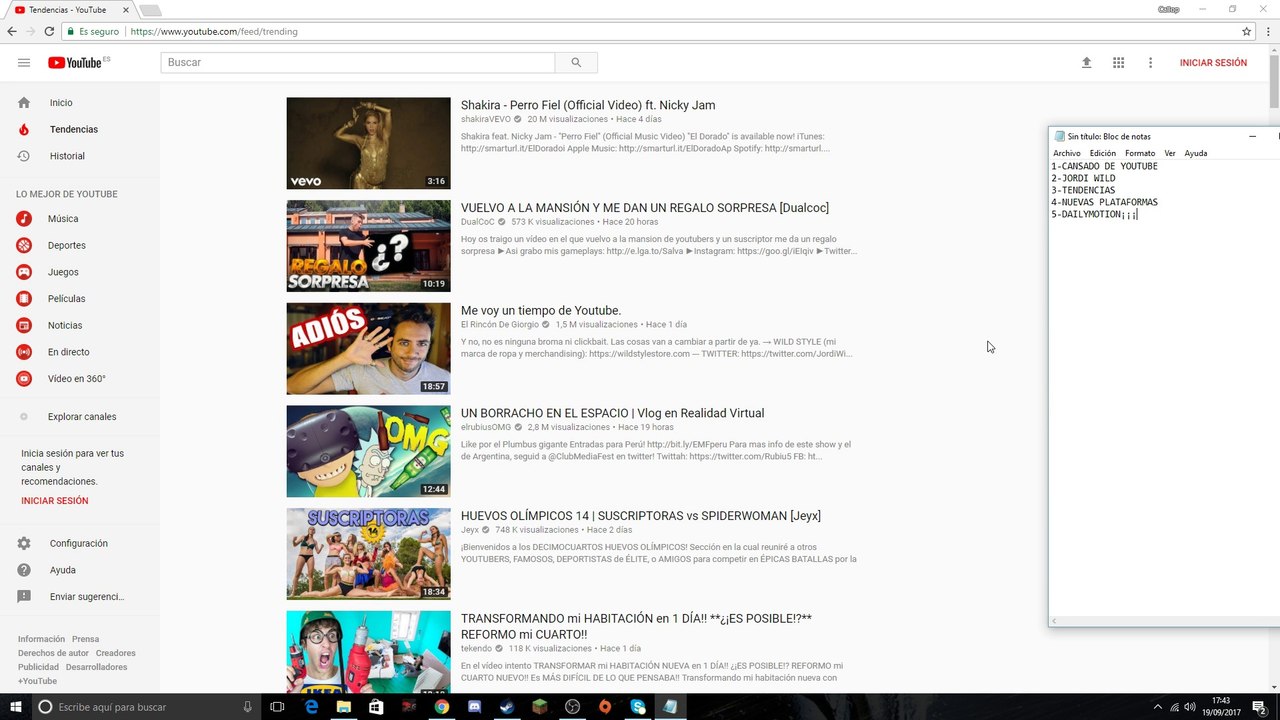The width and height of the screenshot is (1280, 720).
Task: Open the VUELVO A LA MANSIÓN video title
Action: tap(645, 208)
